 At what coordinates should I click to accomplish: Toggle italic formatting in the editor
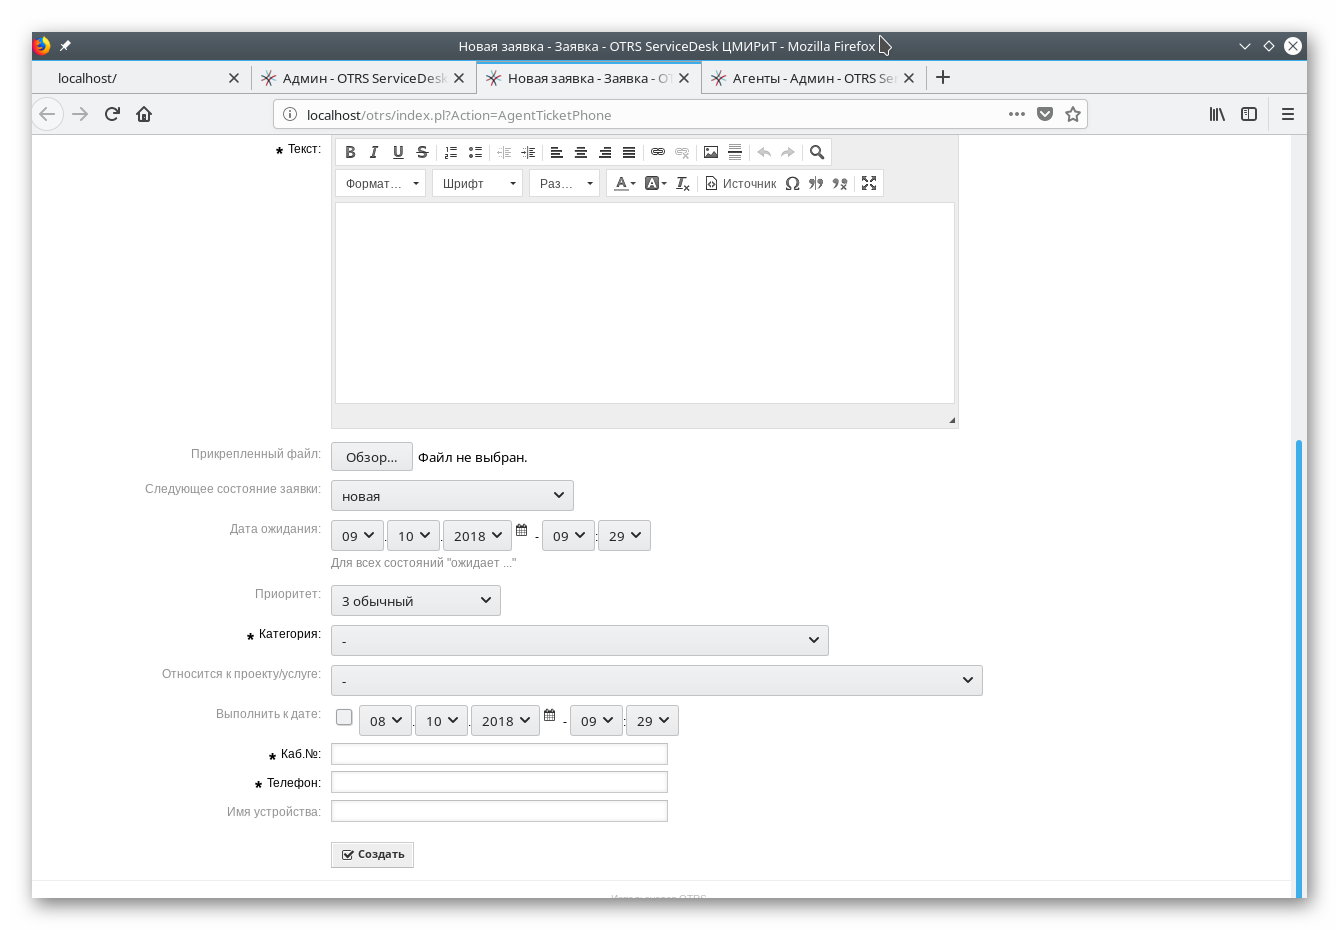coord(374,152)
